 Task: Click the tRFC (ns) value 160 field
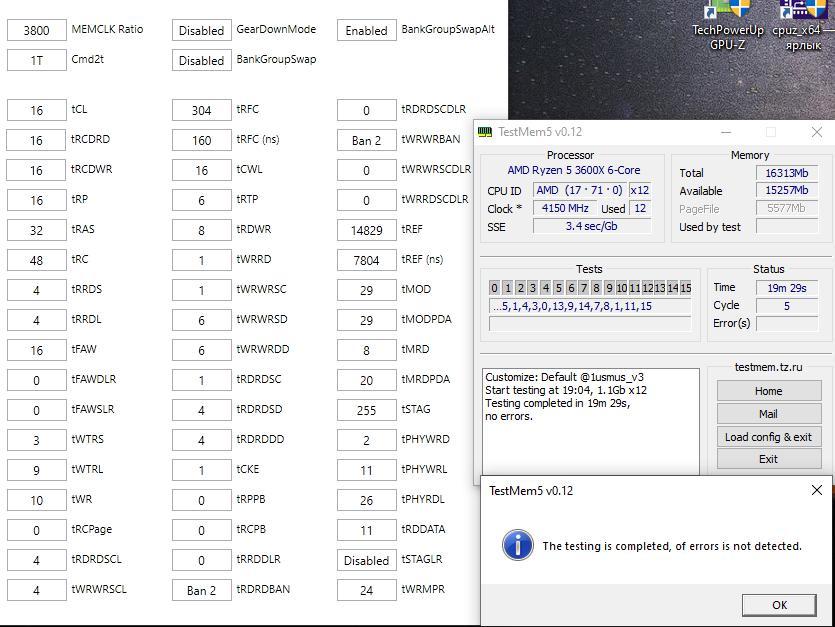[202, 140]
